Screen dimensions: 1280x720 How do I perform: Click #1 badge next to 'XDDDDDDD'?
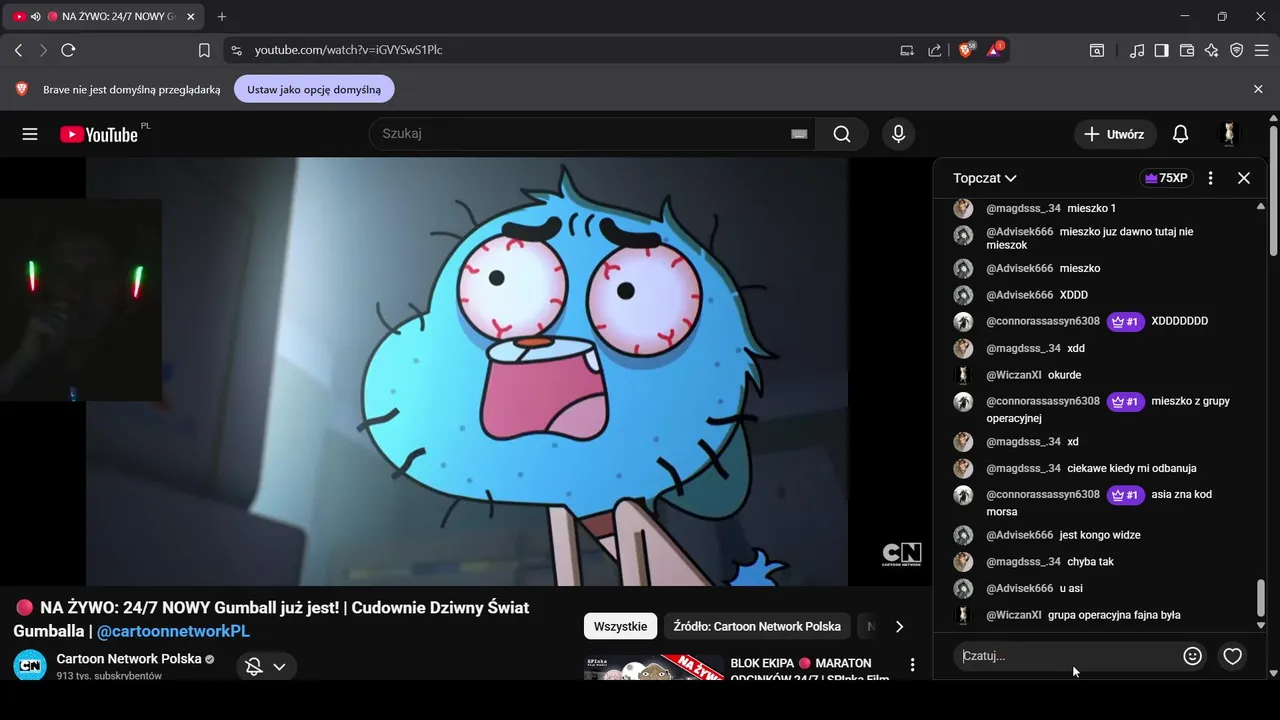tap(1125, 322)
